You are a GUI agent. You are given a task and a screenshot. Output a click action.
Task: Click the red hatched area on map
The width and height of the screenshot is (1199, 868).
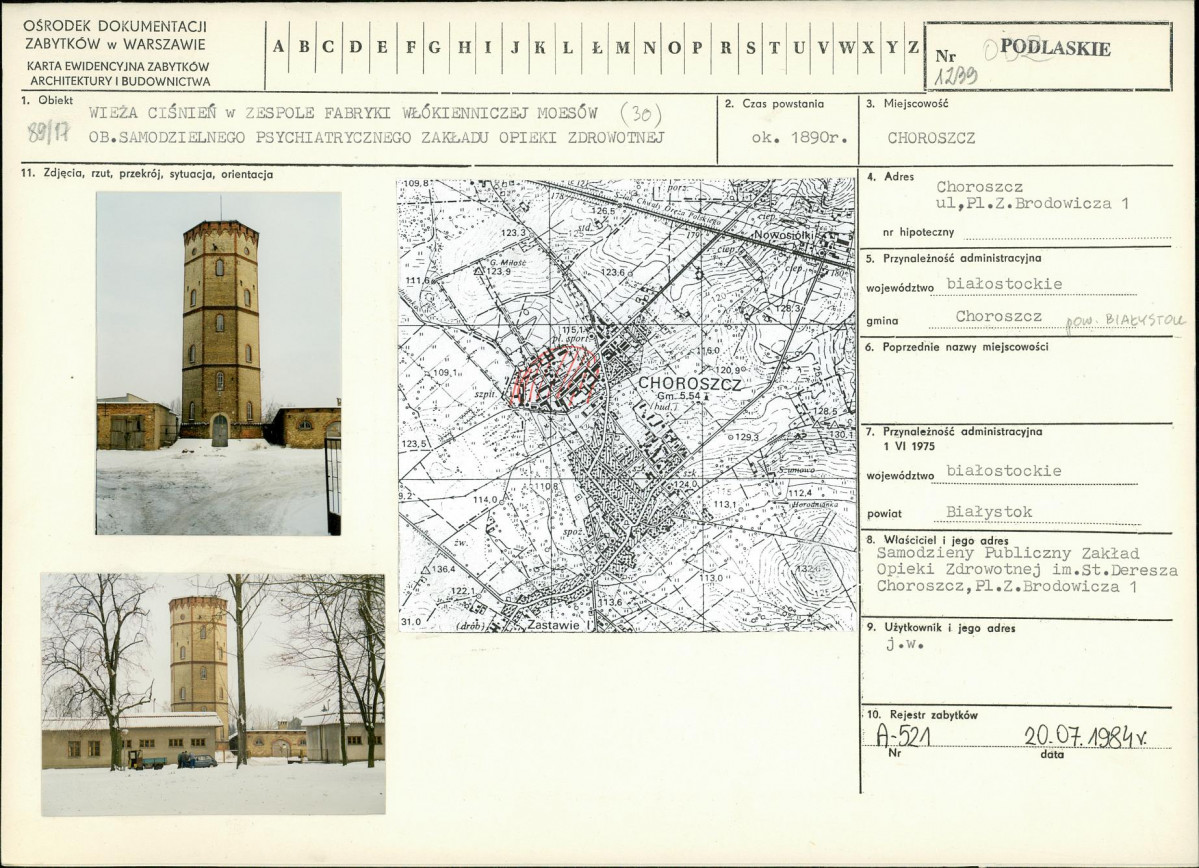coord(555,375)
